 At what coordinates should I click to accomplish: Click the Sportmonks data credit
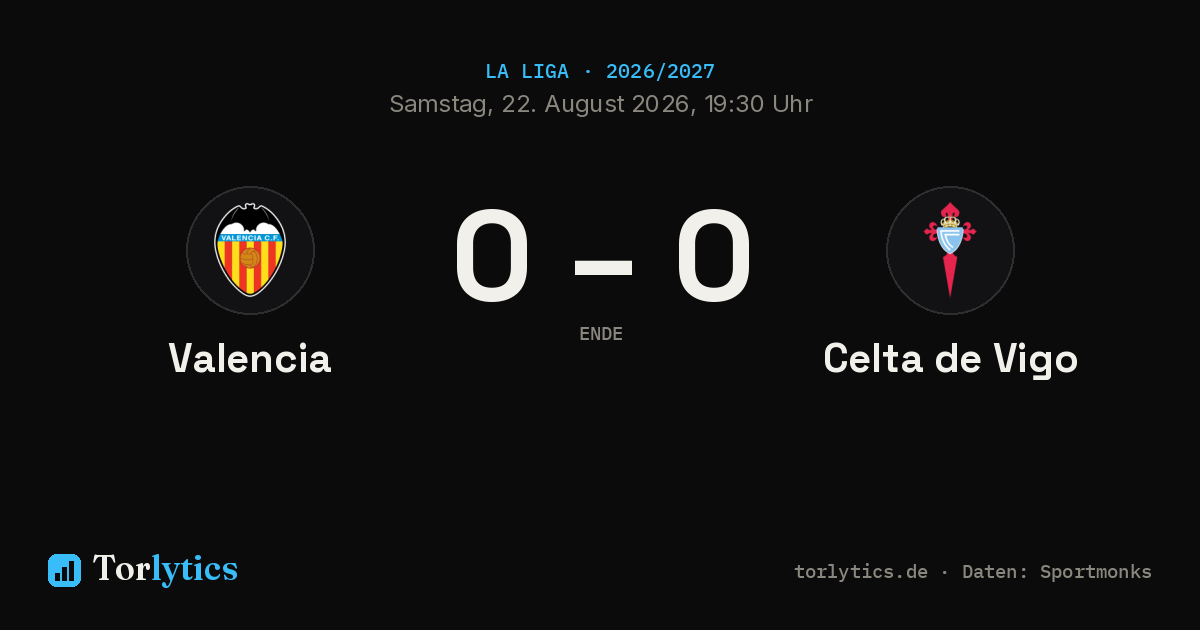pyautogui.click(x=1096, y=572)
